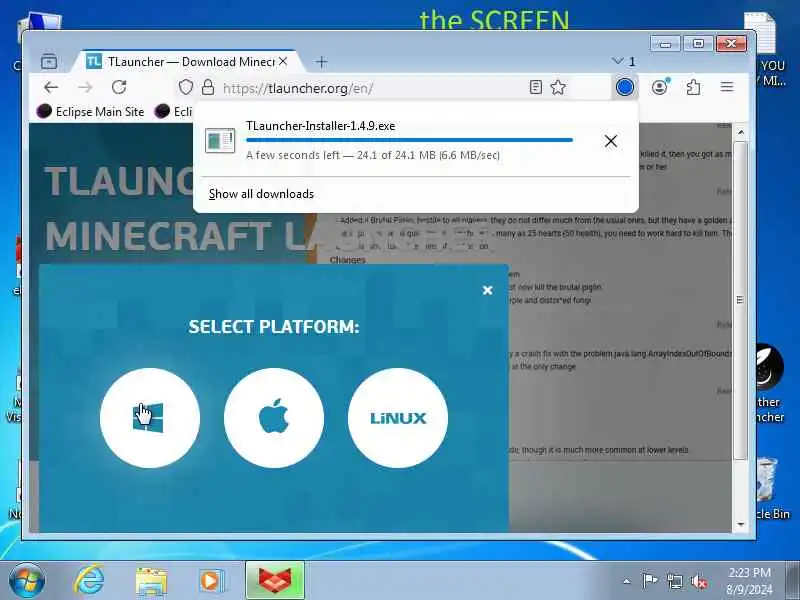The image size is (800, 600).
Task: Toggle reader view icon
Action: tap(535, 87)
